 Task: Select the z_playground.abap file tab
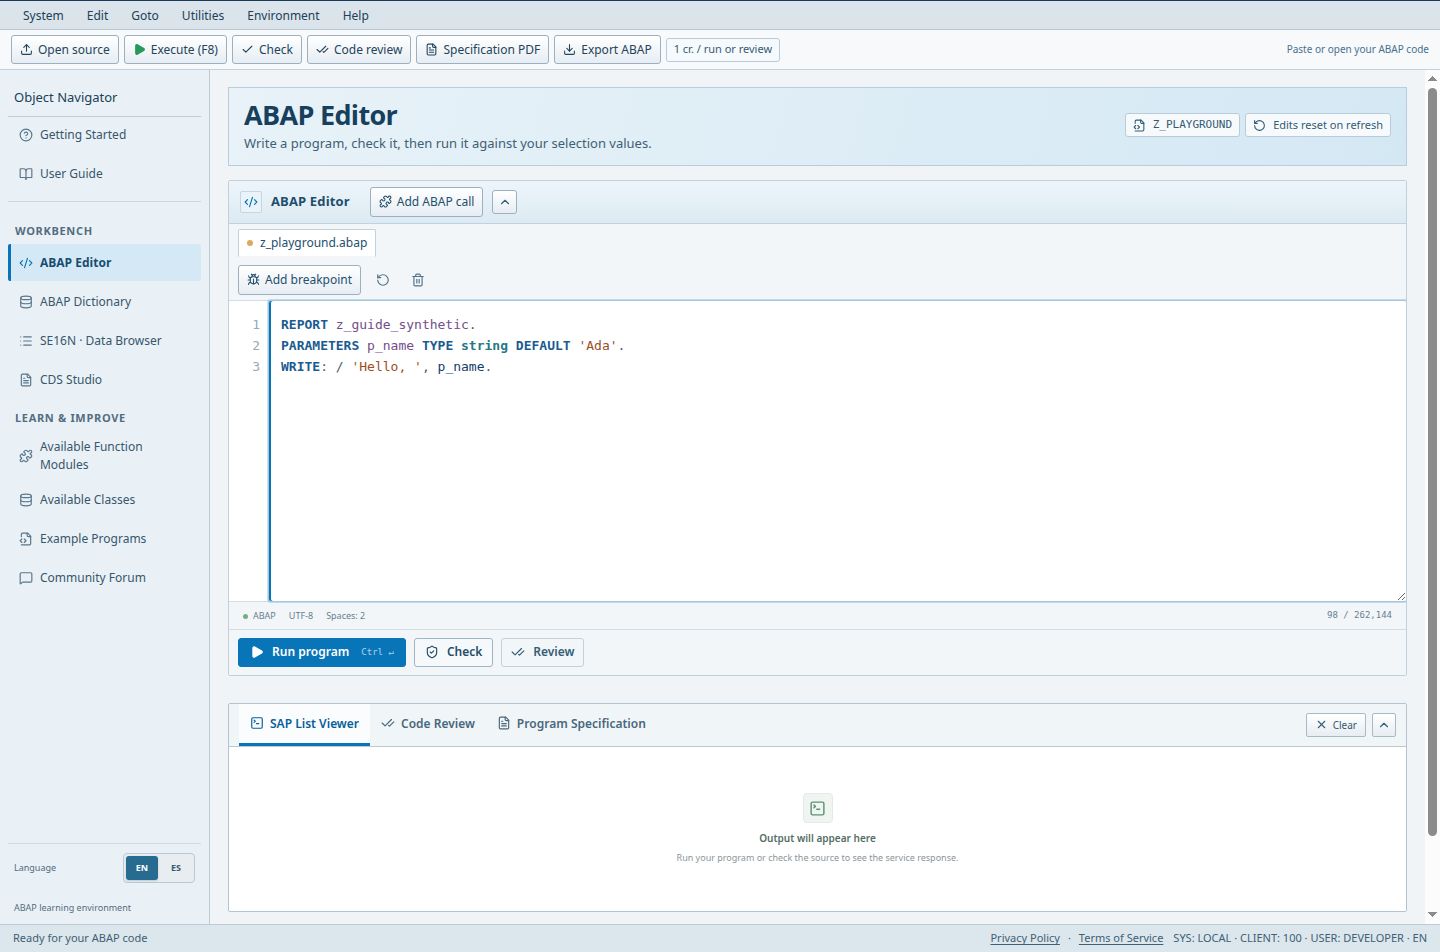point(307,243)
